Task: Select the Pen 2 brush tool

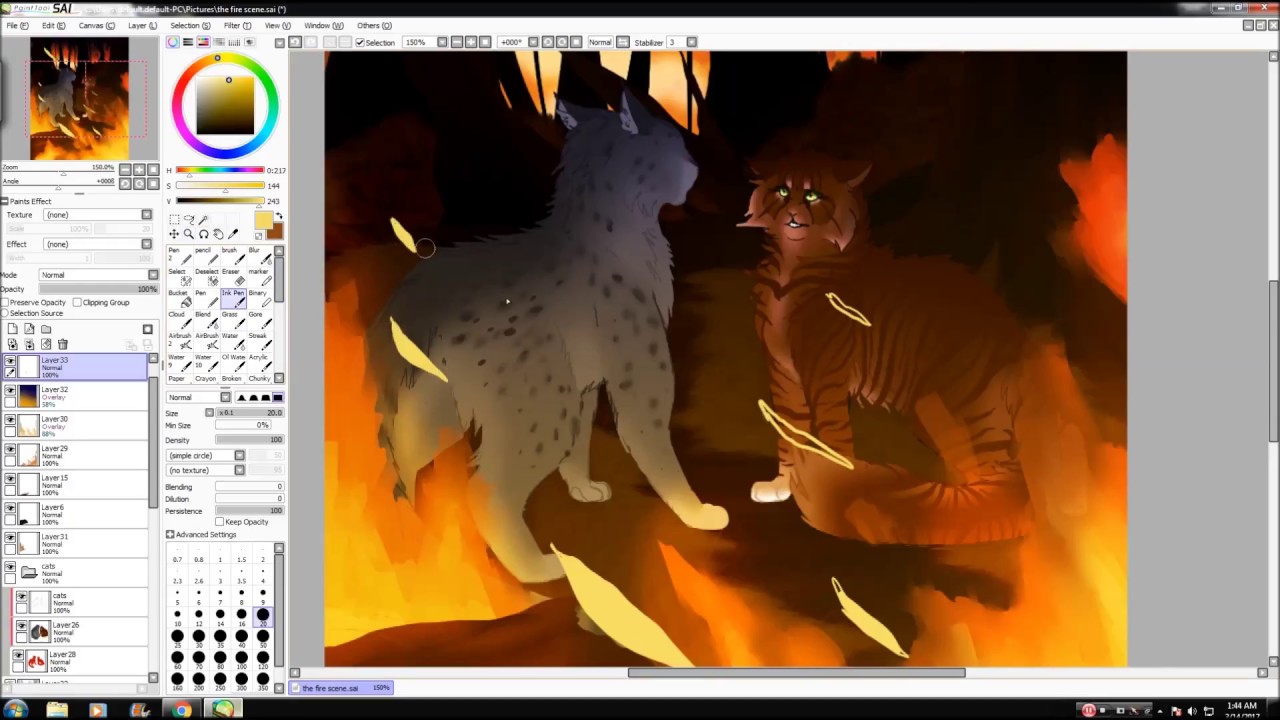Action: pyautogui.click(x=180, y=256)
